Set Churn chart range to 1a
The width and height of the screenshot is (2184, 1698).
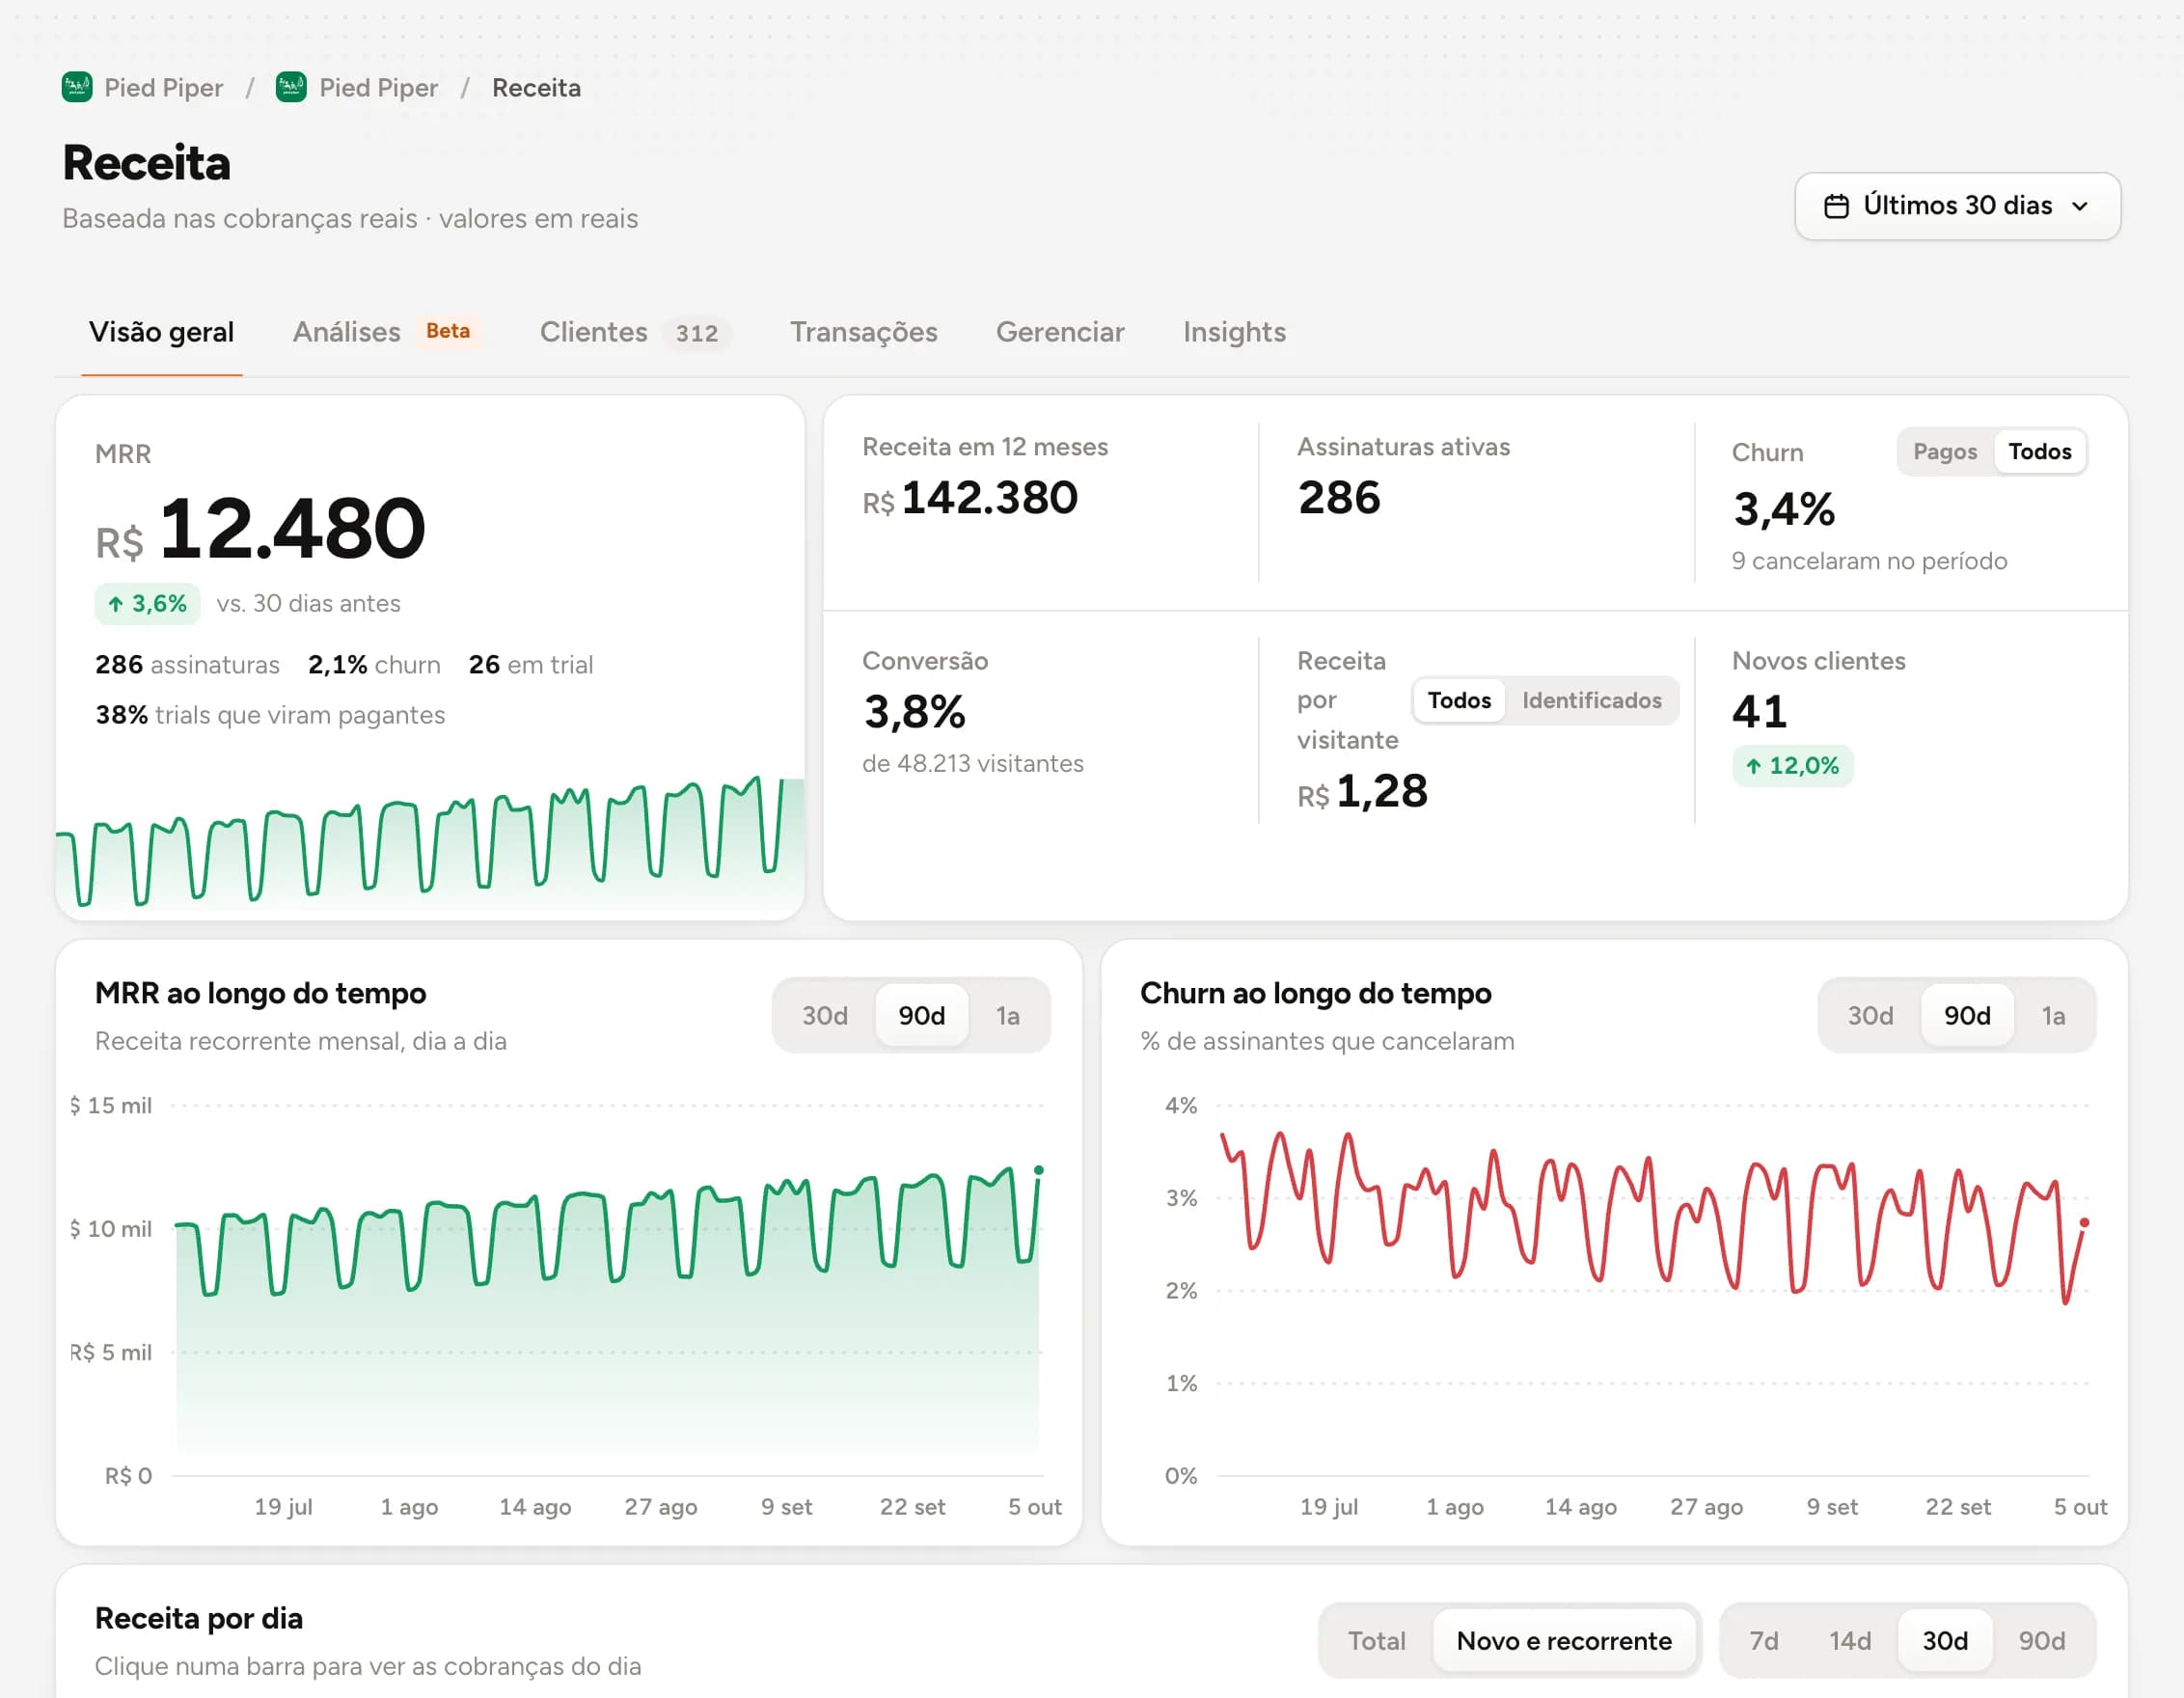click(x=2053, y=1016)
